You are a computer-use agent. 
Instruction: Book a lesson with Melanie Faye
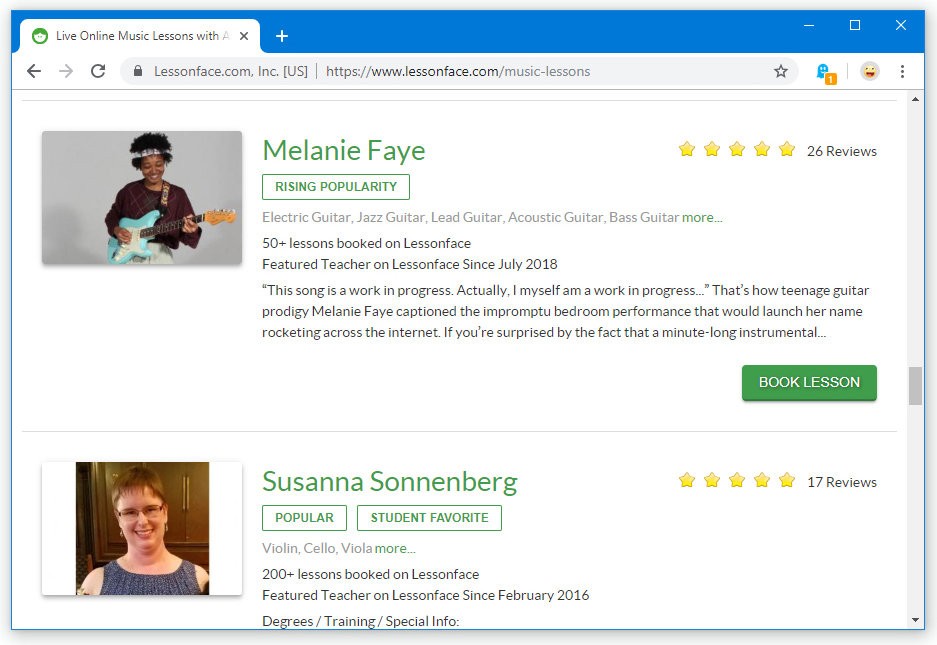click(x=809, y=383)
